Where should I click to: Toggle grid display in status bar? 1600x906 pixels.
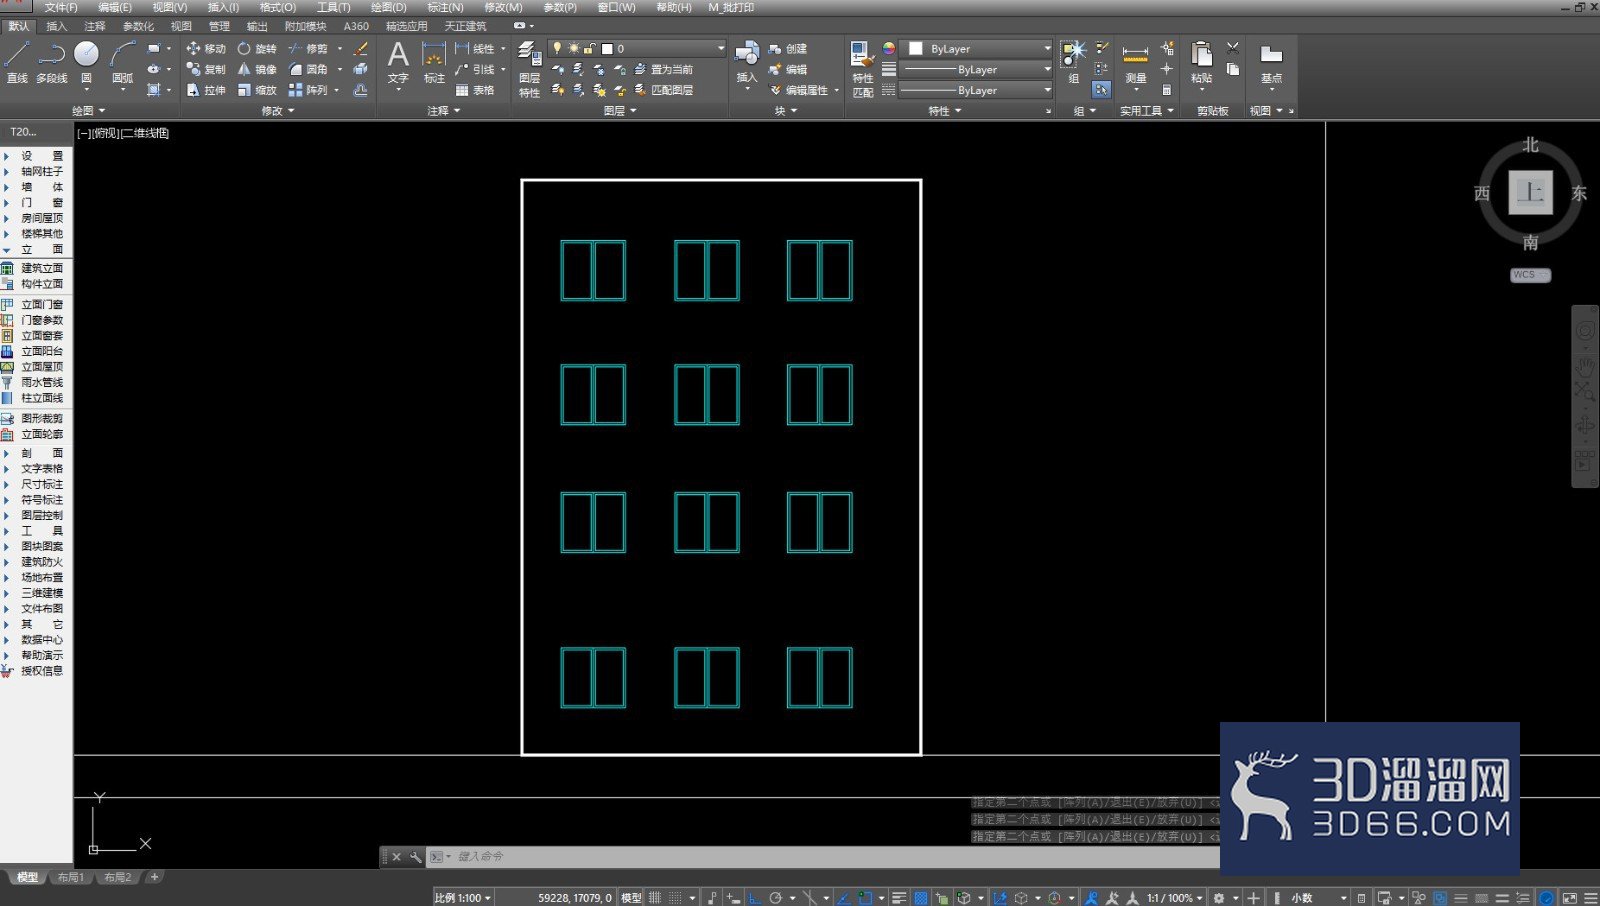(x=655, y=897)
